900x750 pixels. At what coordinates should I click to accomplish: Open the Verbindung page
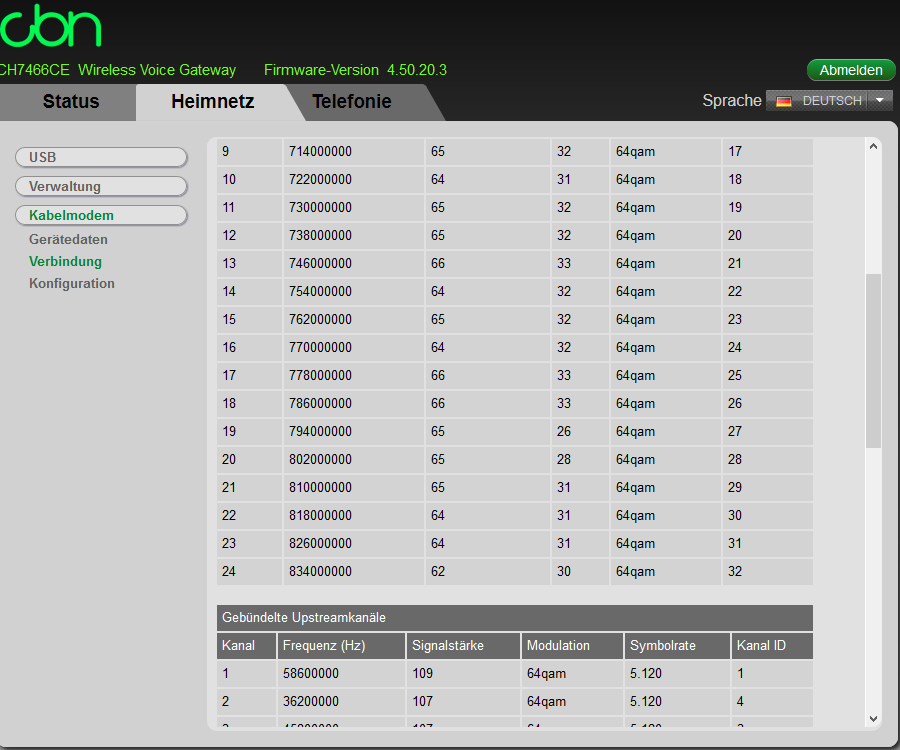click(x=65, y=262)
